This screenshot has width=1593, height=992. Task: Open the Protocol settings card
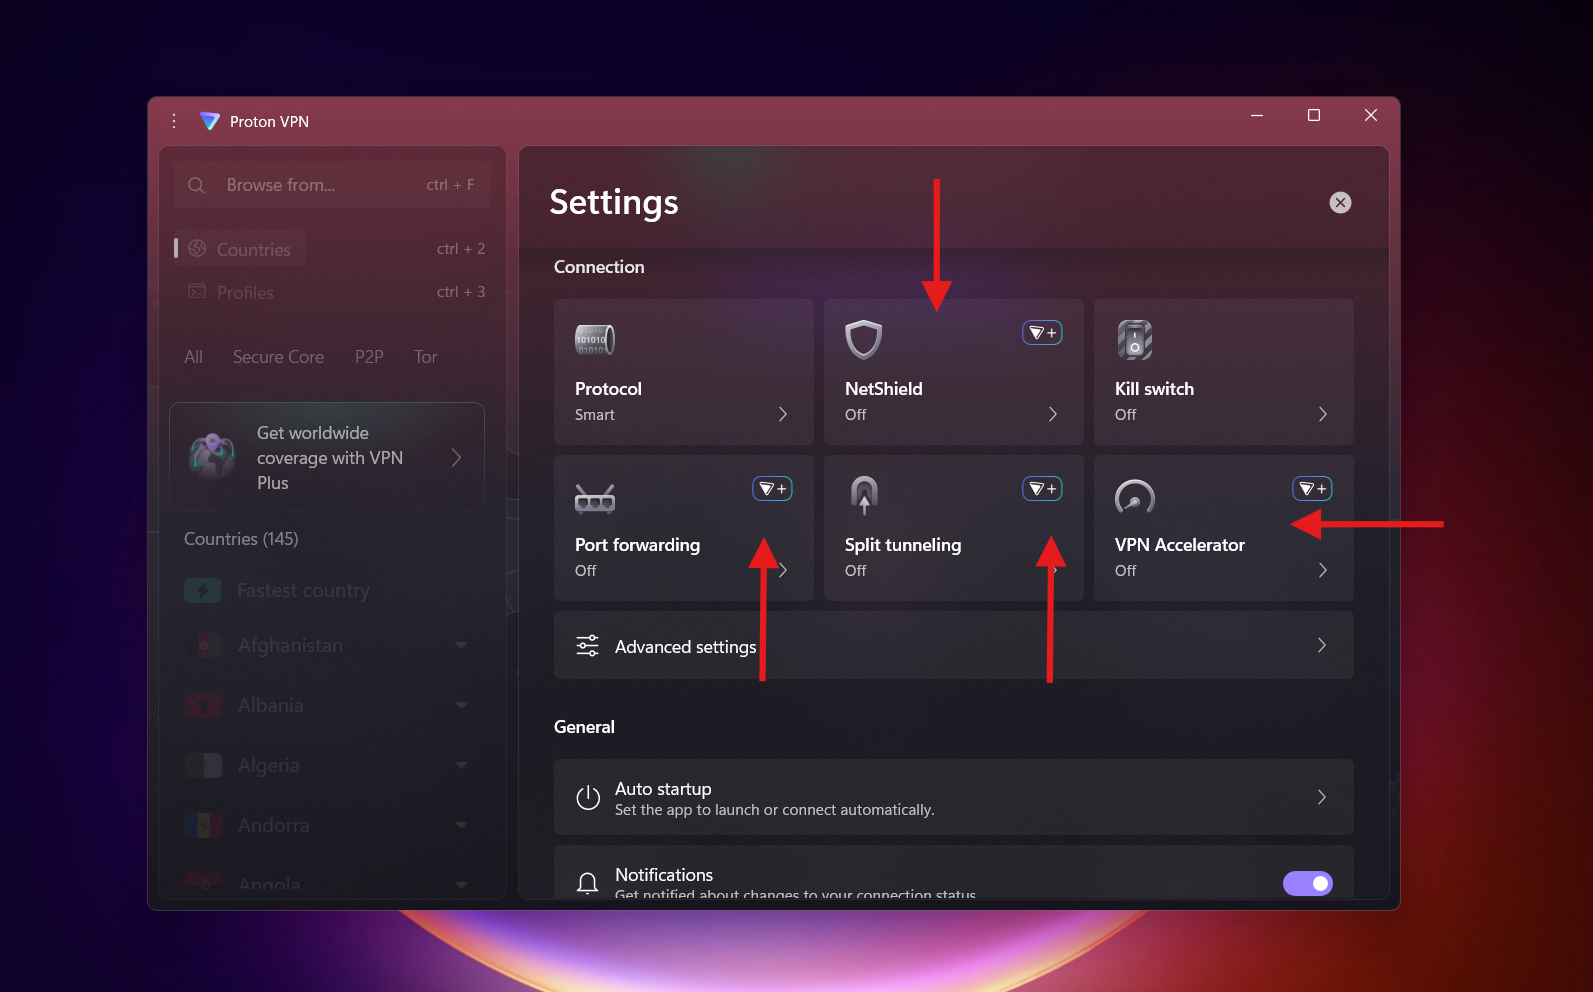click(x=684, y=372)
